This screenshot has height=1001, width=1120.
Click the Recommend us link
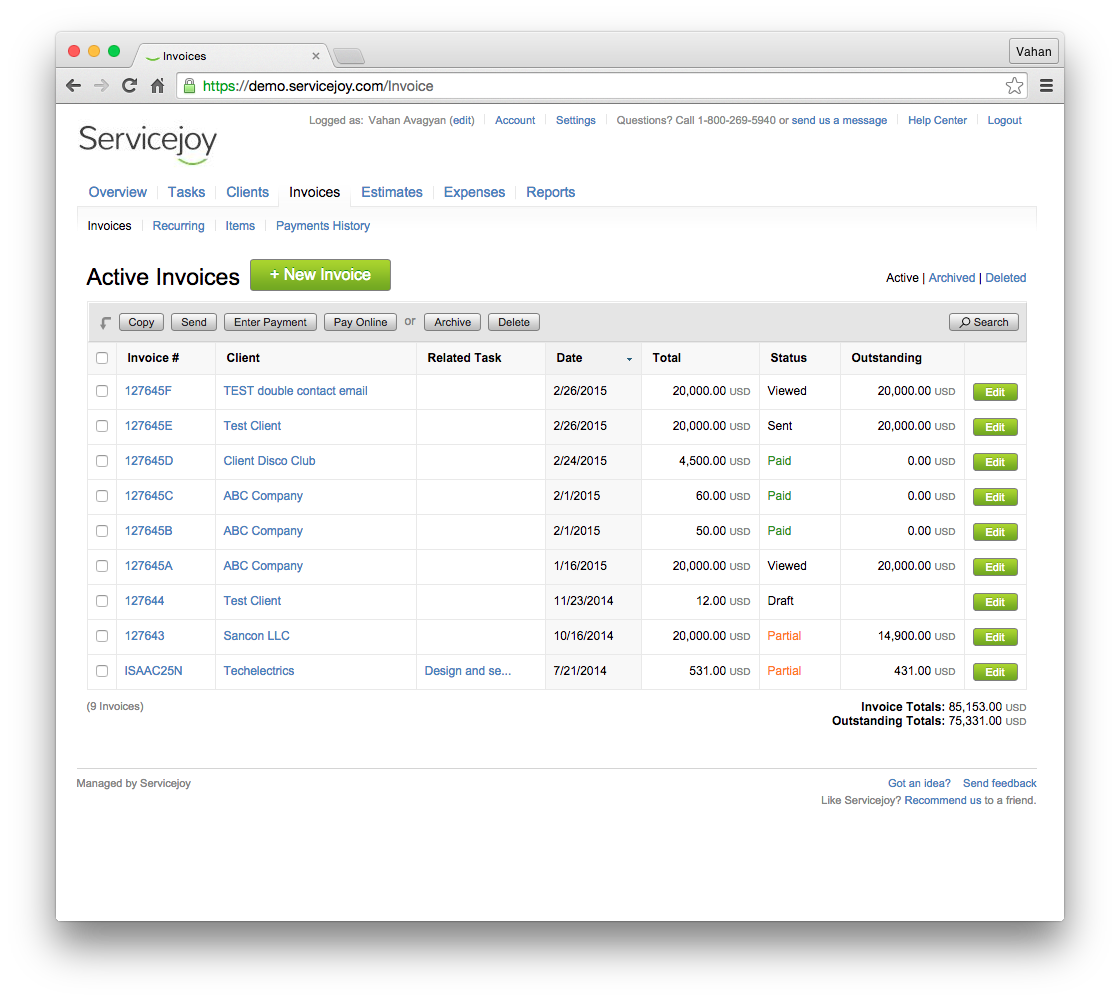[943, 800]
